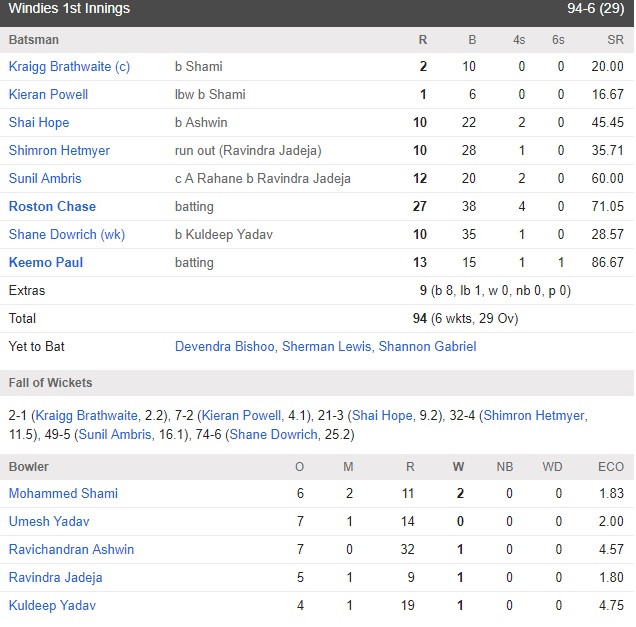
Task: Click Sherman Lewis in Yet to Bat
Action: coord(327,346)
